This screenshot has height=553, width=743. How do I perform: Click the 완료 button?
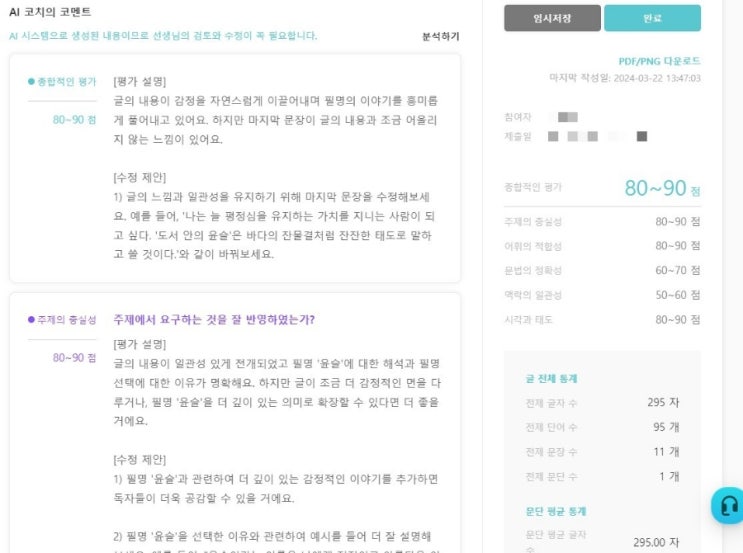click(652, 18)
